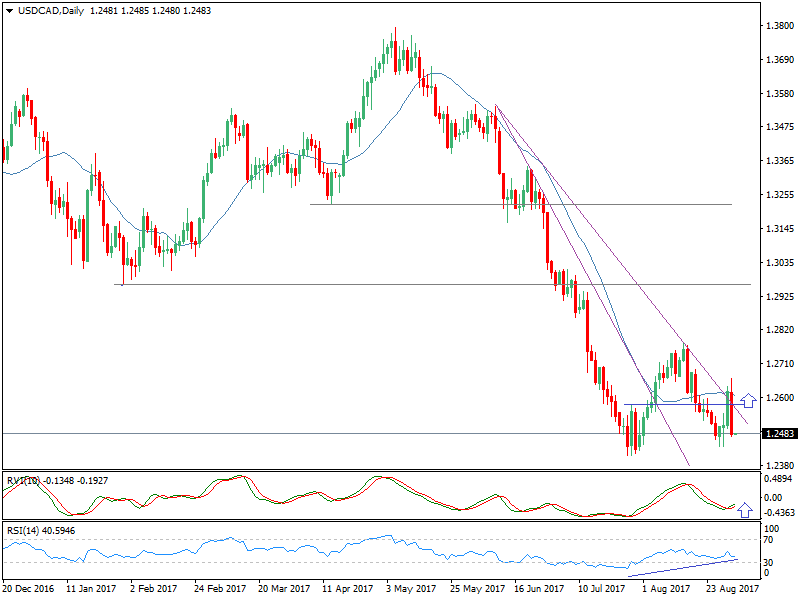Select the blue up-arrow near the 1.2600 level
The width and height of the screenshot is (800, 600).
746,398
